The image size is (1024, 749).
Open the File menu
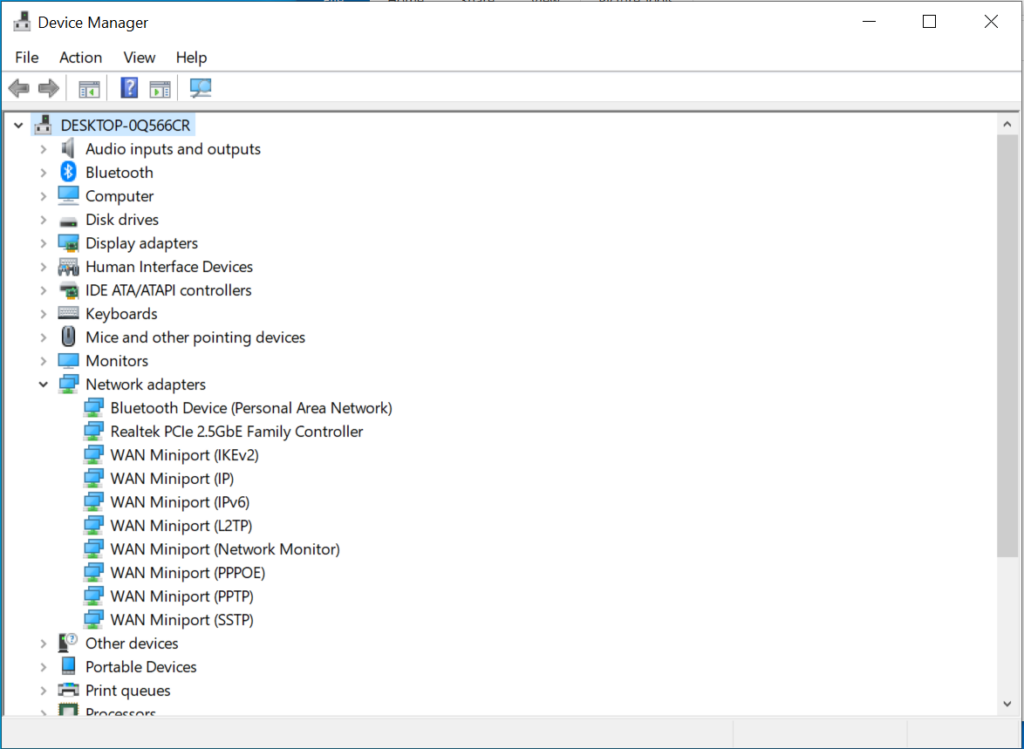pos(26,57)
